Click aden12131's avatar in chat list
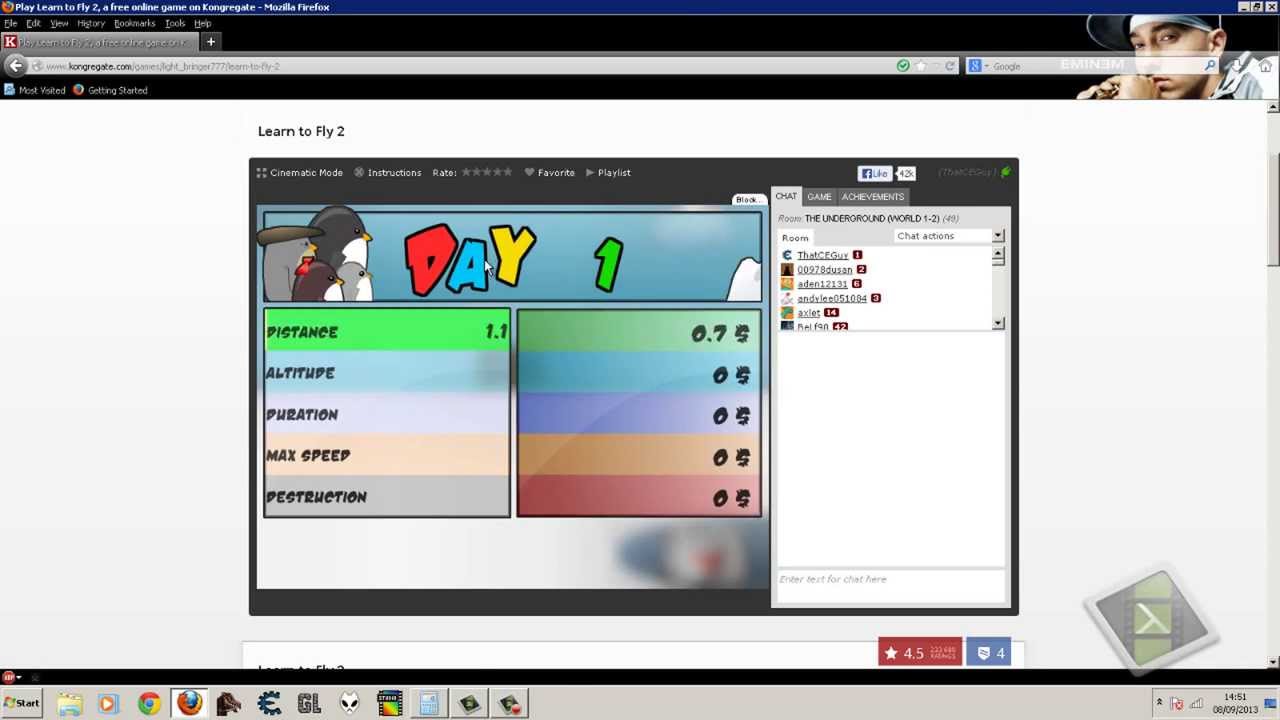The width and height of the screenshot is (1280, 720). [x=787, y=284]
